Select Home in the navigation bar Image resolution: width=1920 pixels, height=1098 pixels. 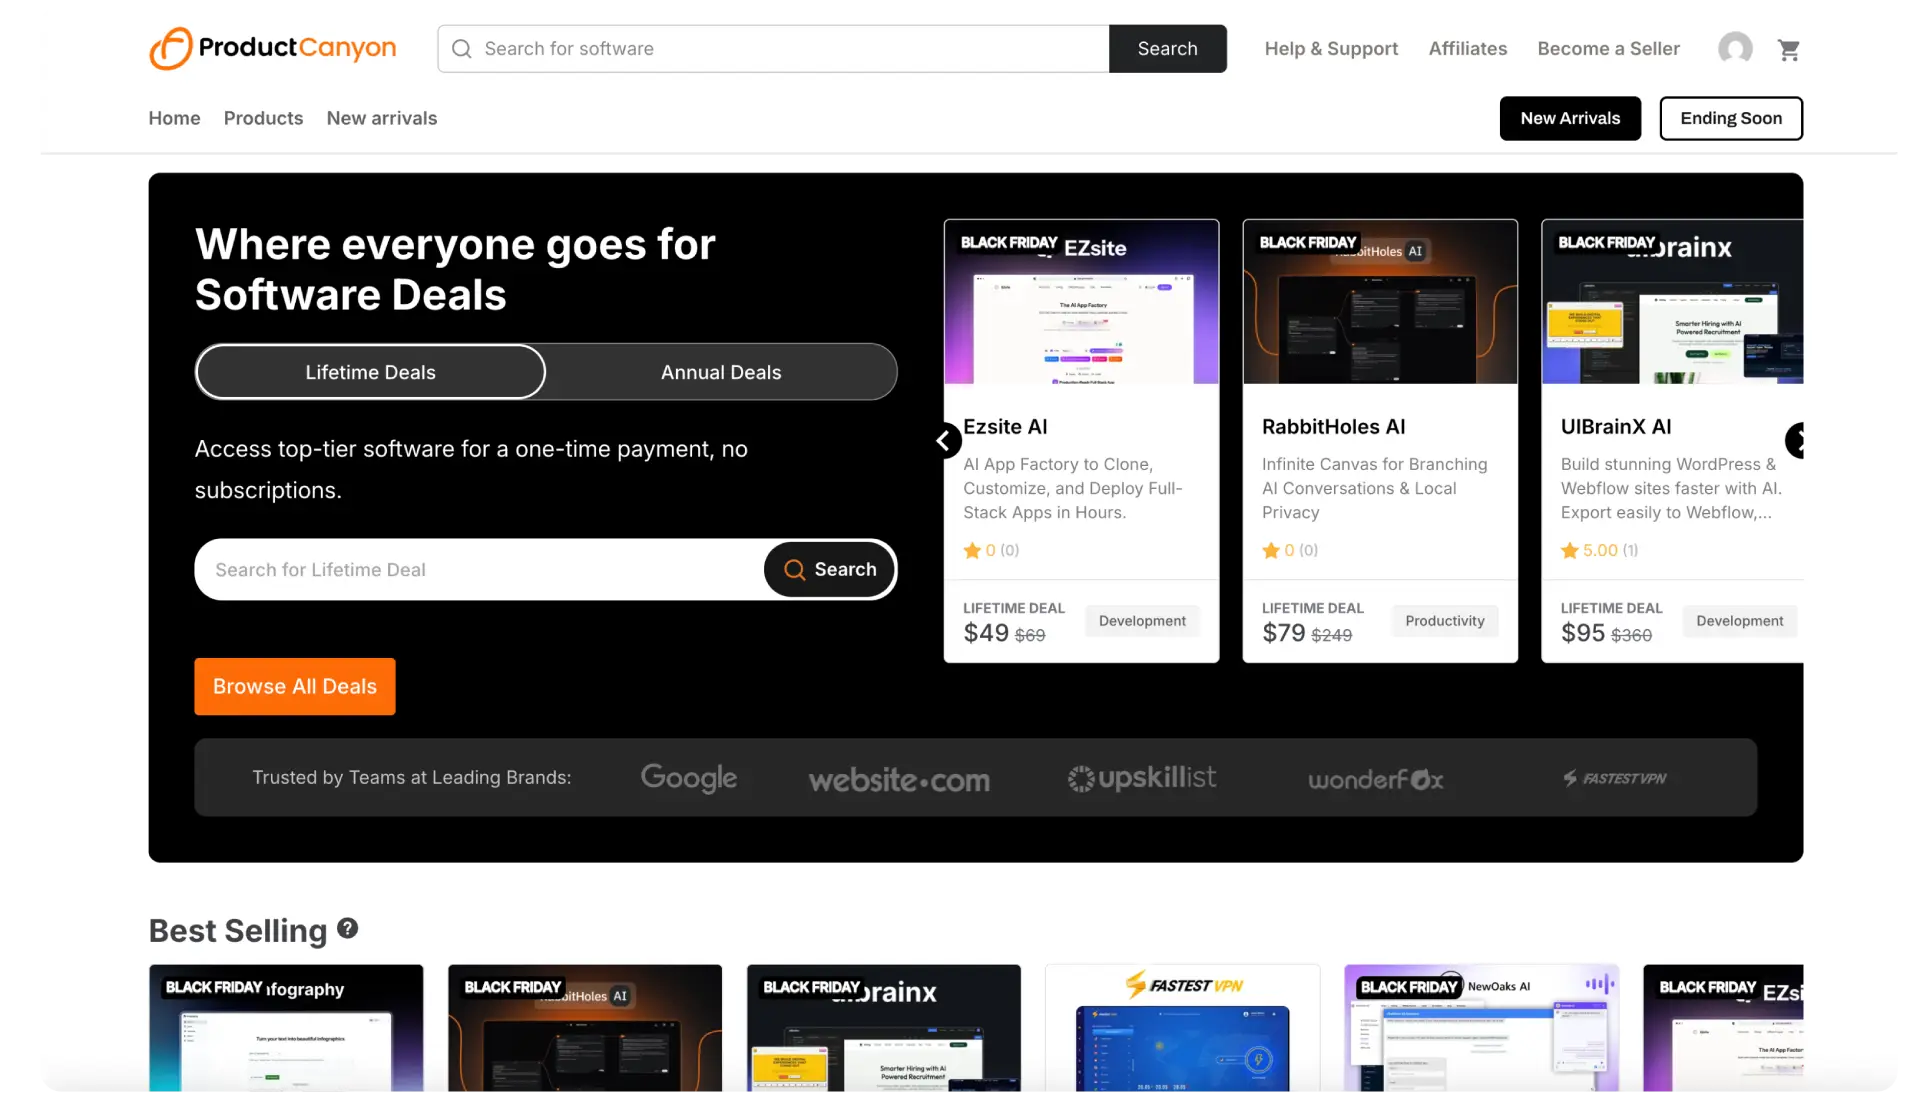pos(173,118)
